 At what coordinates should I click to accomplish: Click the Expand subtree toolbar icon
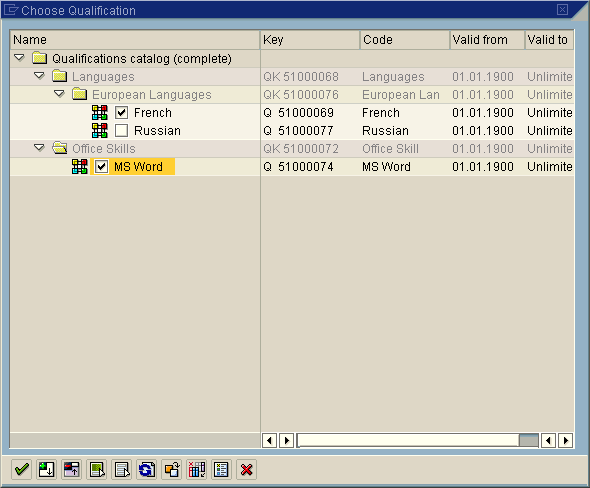(x=46, y=470)
